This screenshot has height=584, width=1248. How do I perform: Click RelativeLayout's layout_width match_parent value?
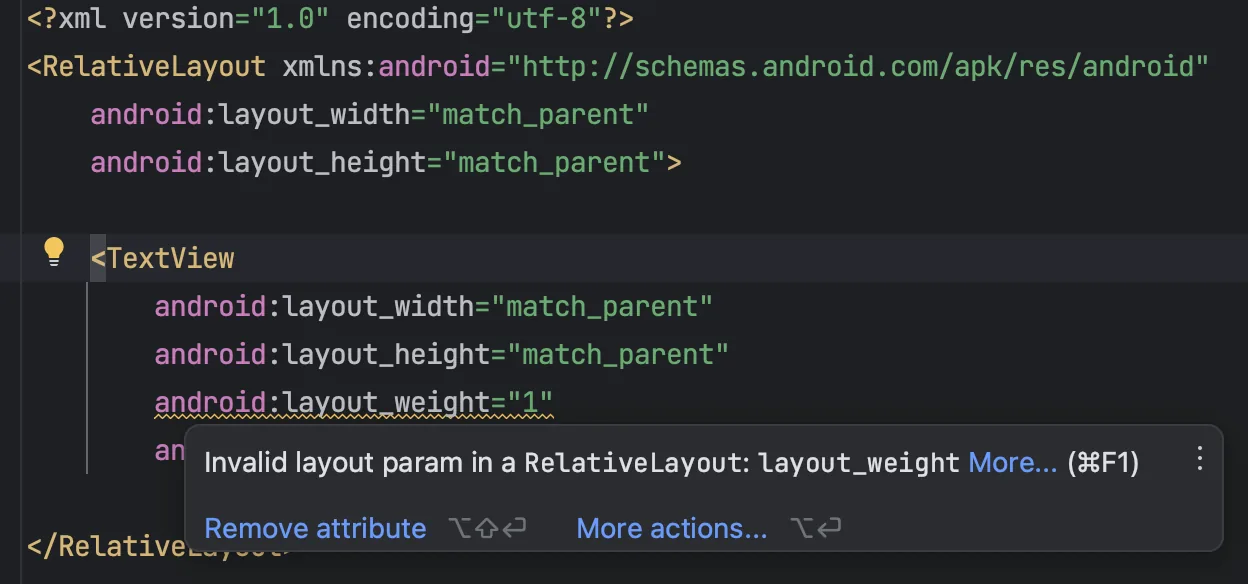tap(538, 114)
